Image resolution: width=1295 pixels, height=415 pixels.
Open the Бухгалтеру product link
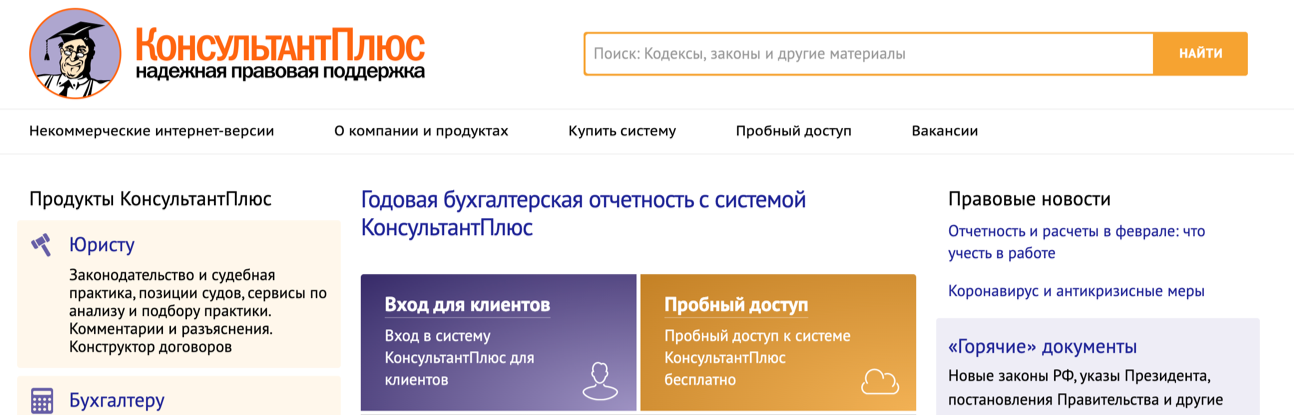[x=116, y=401]
